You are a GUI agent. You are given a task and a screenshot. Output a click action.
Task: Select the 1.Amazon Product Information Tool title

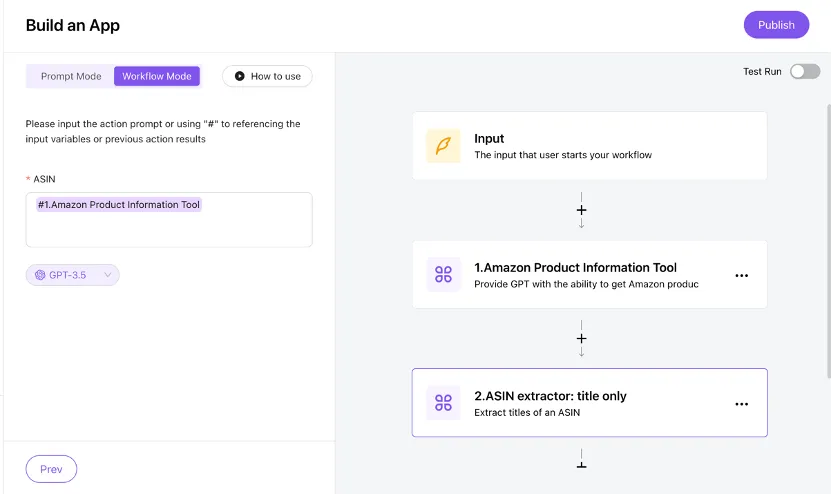click(575, 267)
